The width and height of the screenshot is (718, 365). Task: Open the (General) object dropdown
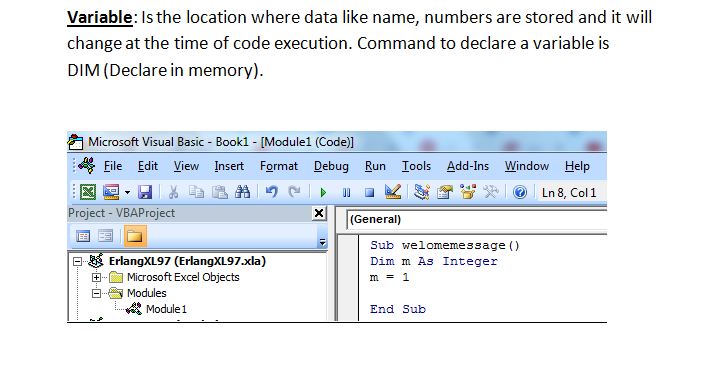[x=476, y=219]
